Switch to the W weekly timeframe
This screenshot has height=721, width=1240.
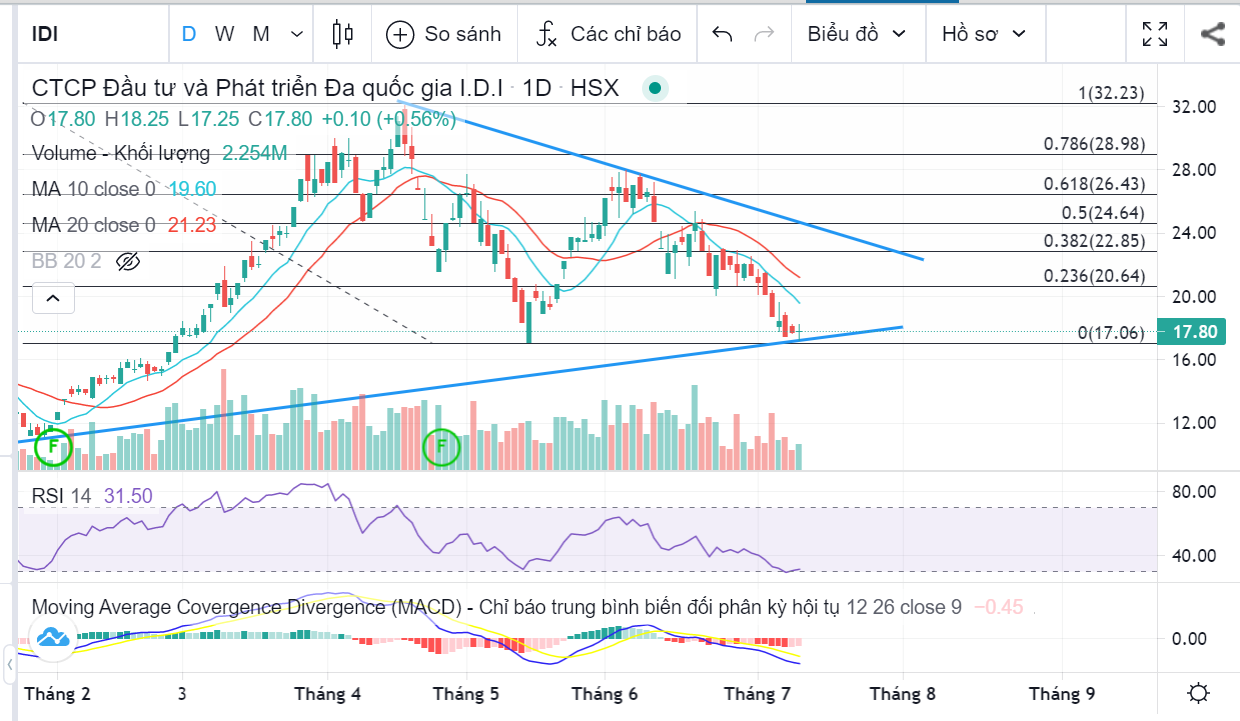224,34
